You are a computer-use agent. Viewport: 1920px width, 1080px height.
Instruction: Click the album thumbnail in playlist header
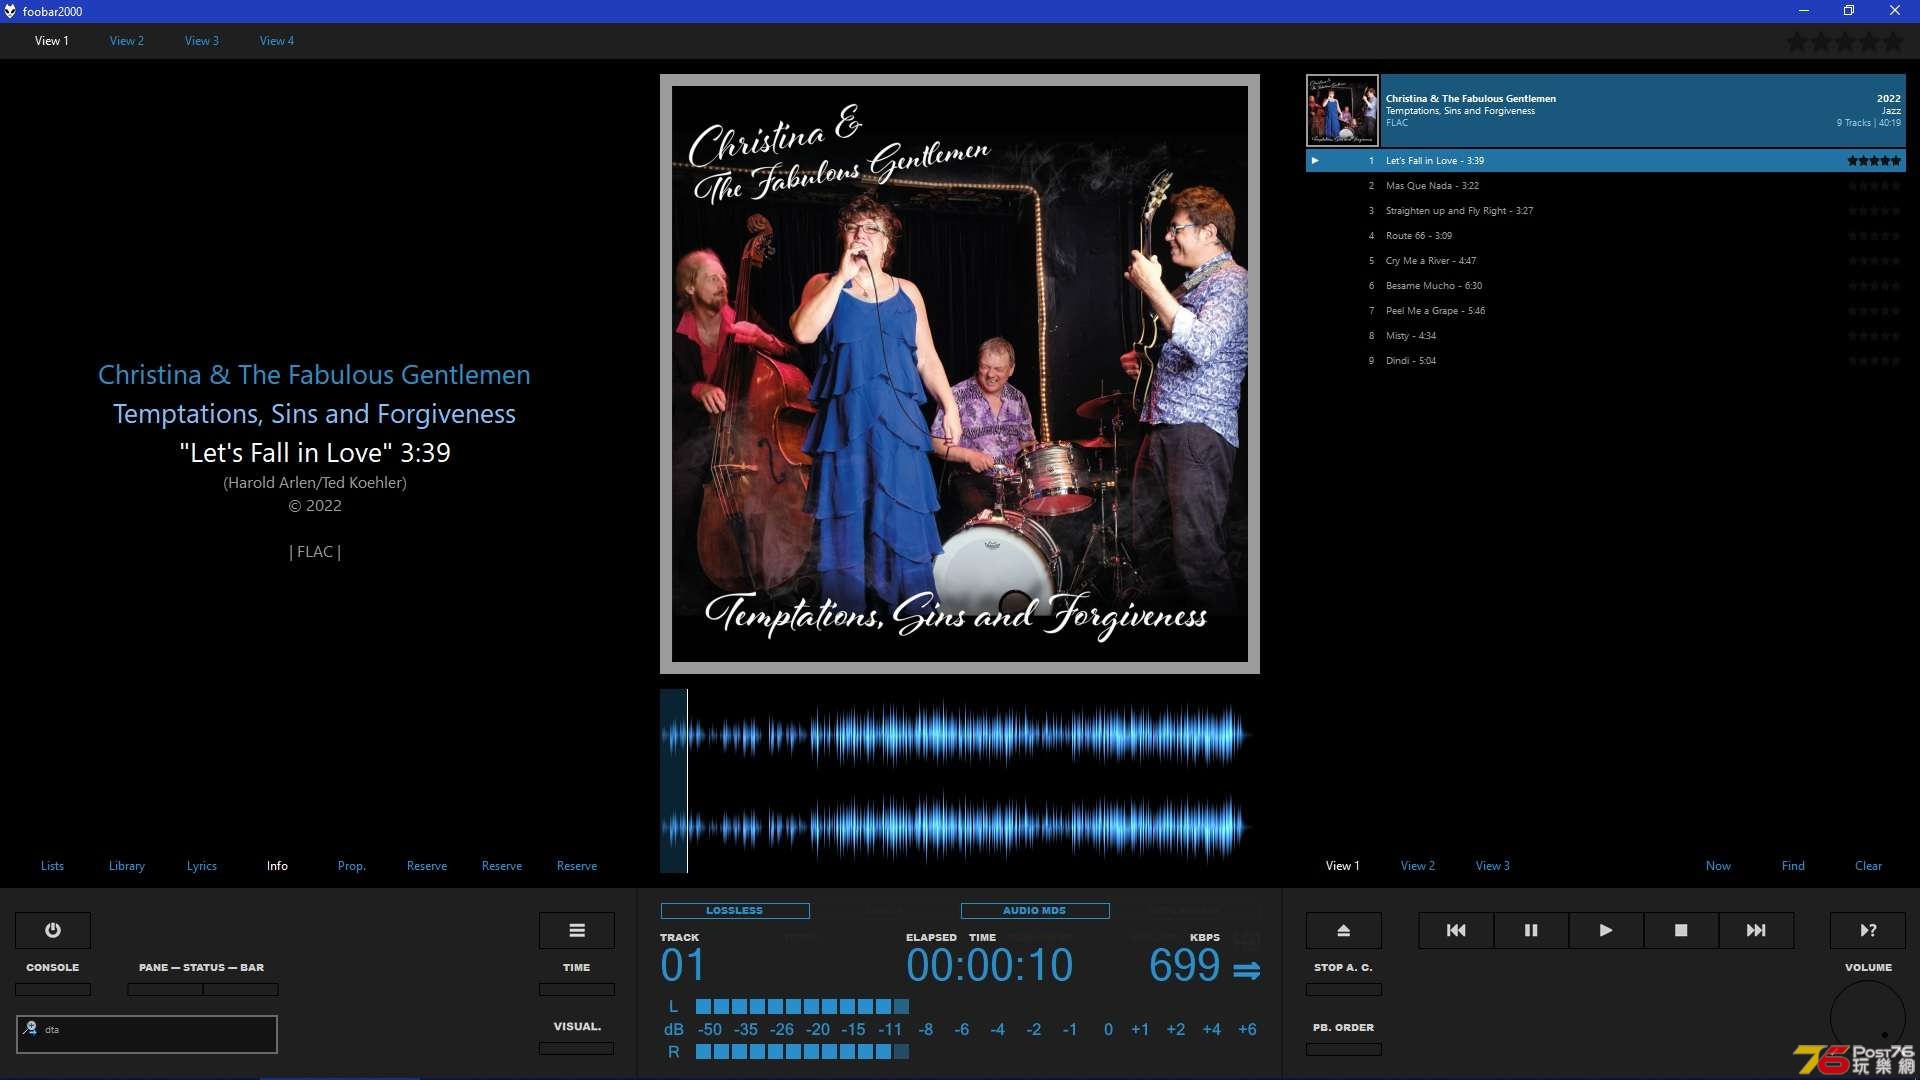[1342, 111]
